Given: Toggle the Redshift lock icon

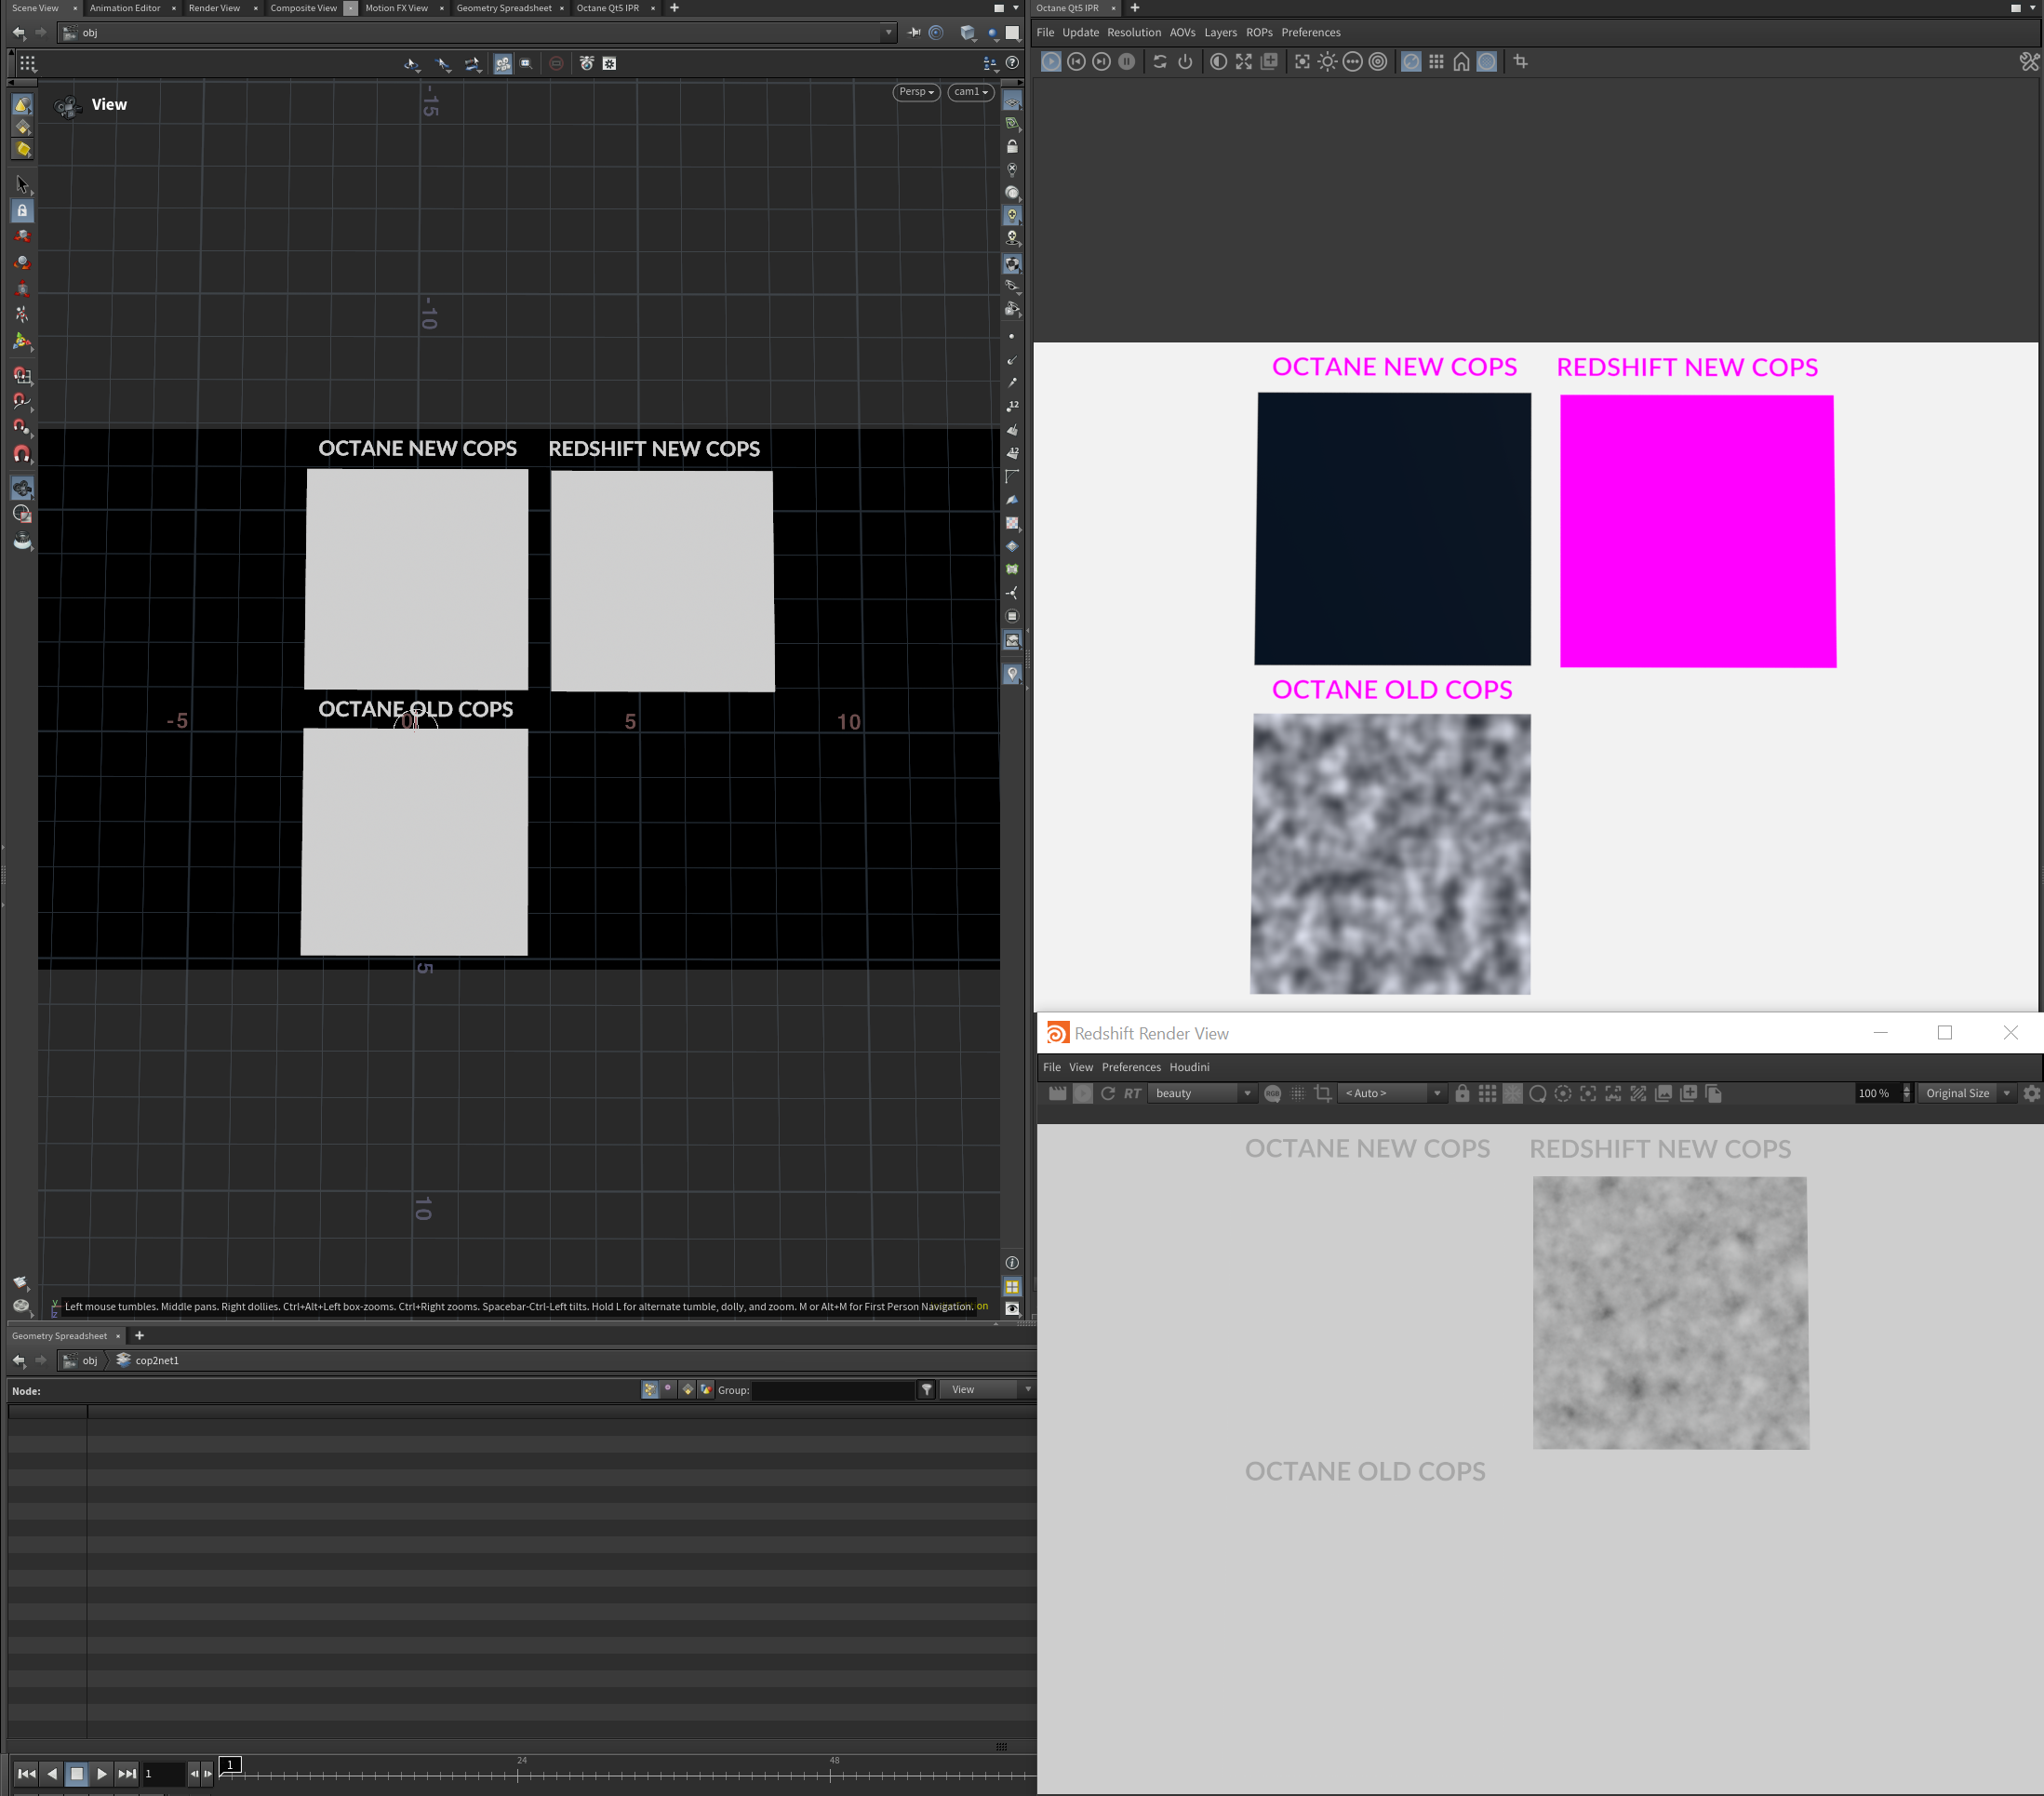Looking at the screenshot, I should (x=1462, y=1093).
